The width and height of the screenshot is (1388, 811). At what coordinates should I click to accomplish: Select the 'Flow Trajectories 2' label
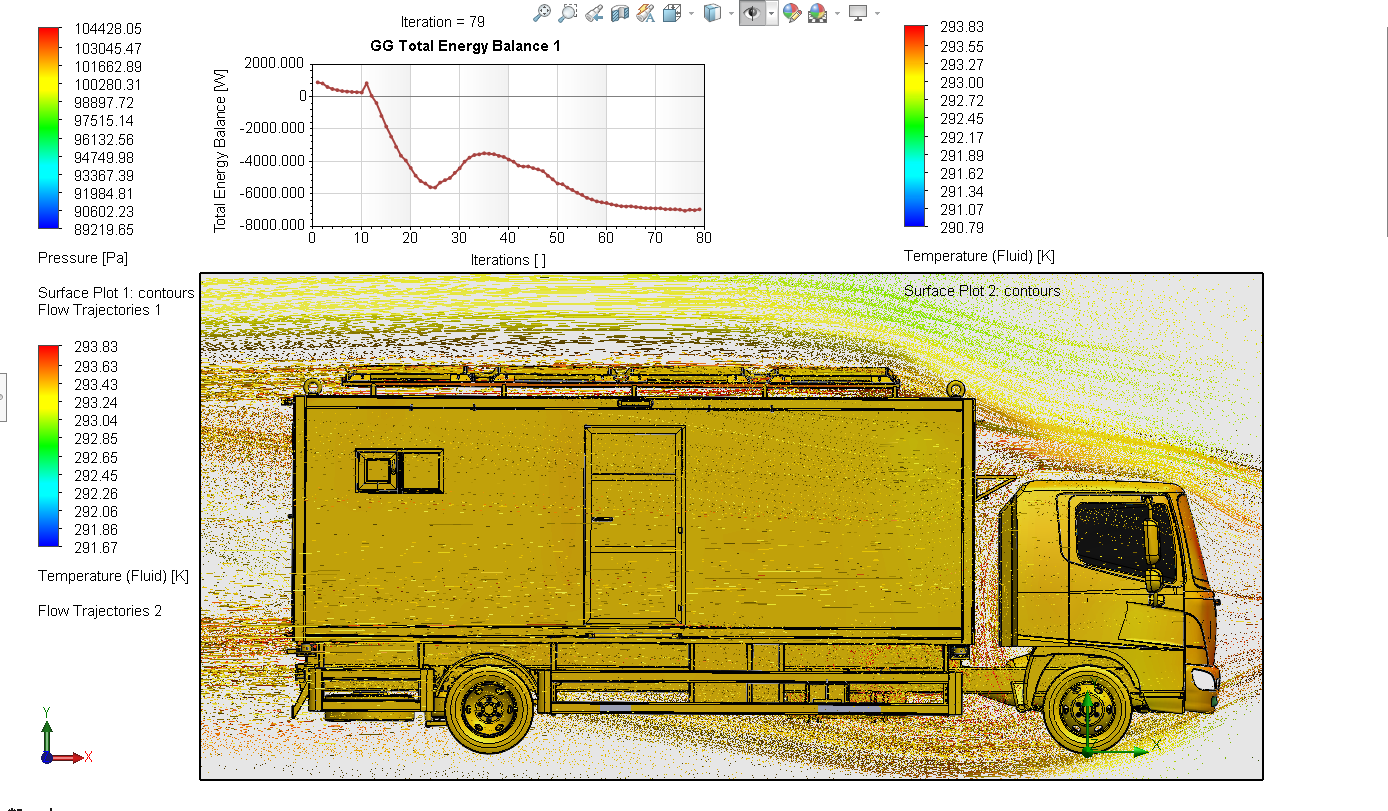coord(100,611)
